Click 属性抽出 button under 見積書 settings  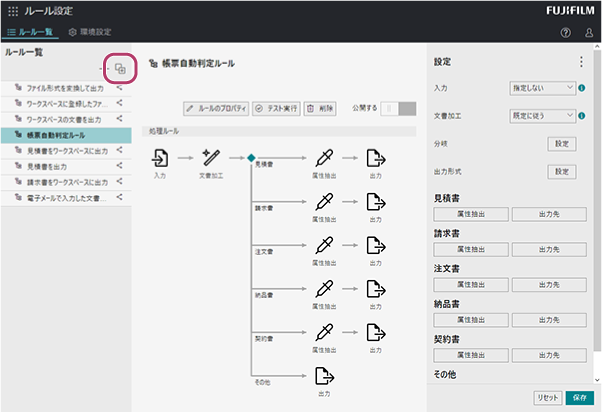click(471, 214)
